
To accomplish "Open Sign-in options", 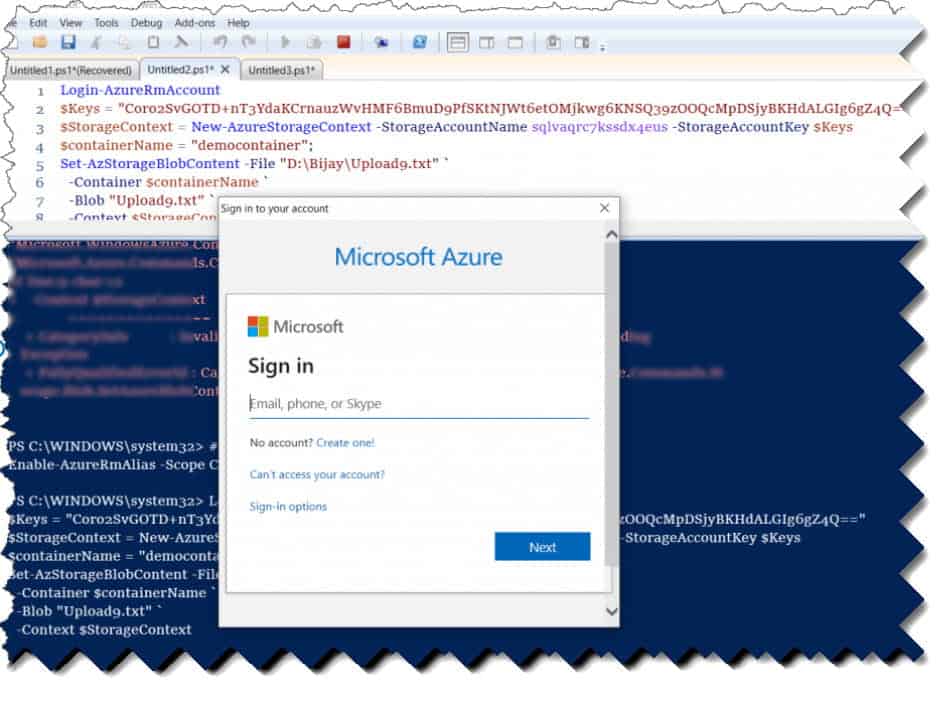I will (291, 506).
